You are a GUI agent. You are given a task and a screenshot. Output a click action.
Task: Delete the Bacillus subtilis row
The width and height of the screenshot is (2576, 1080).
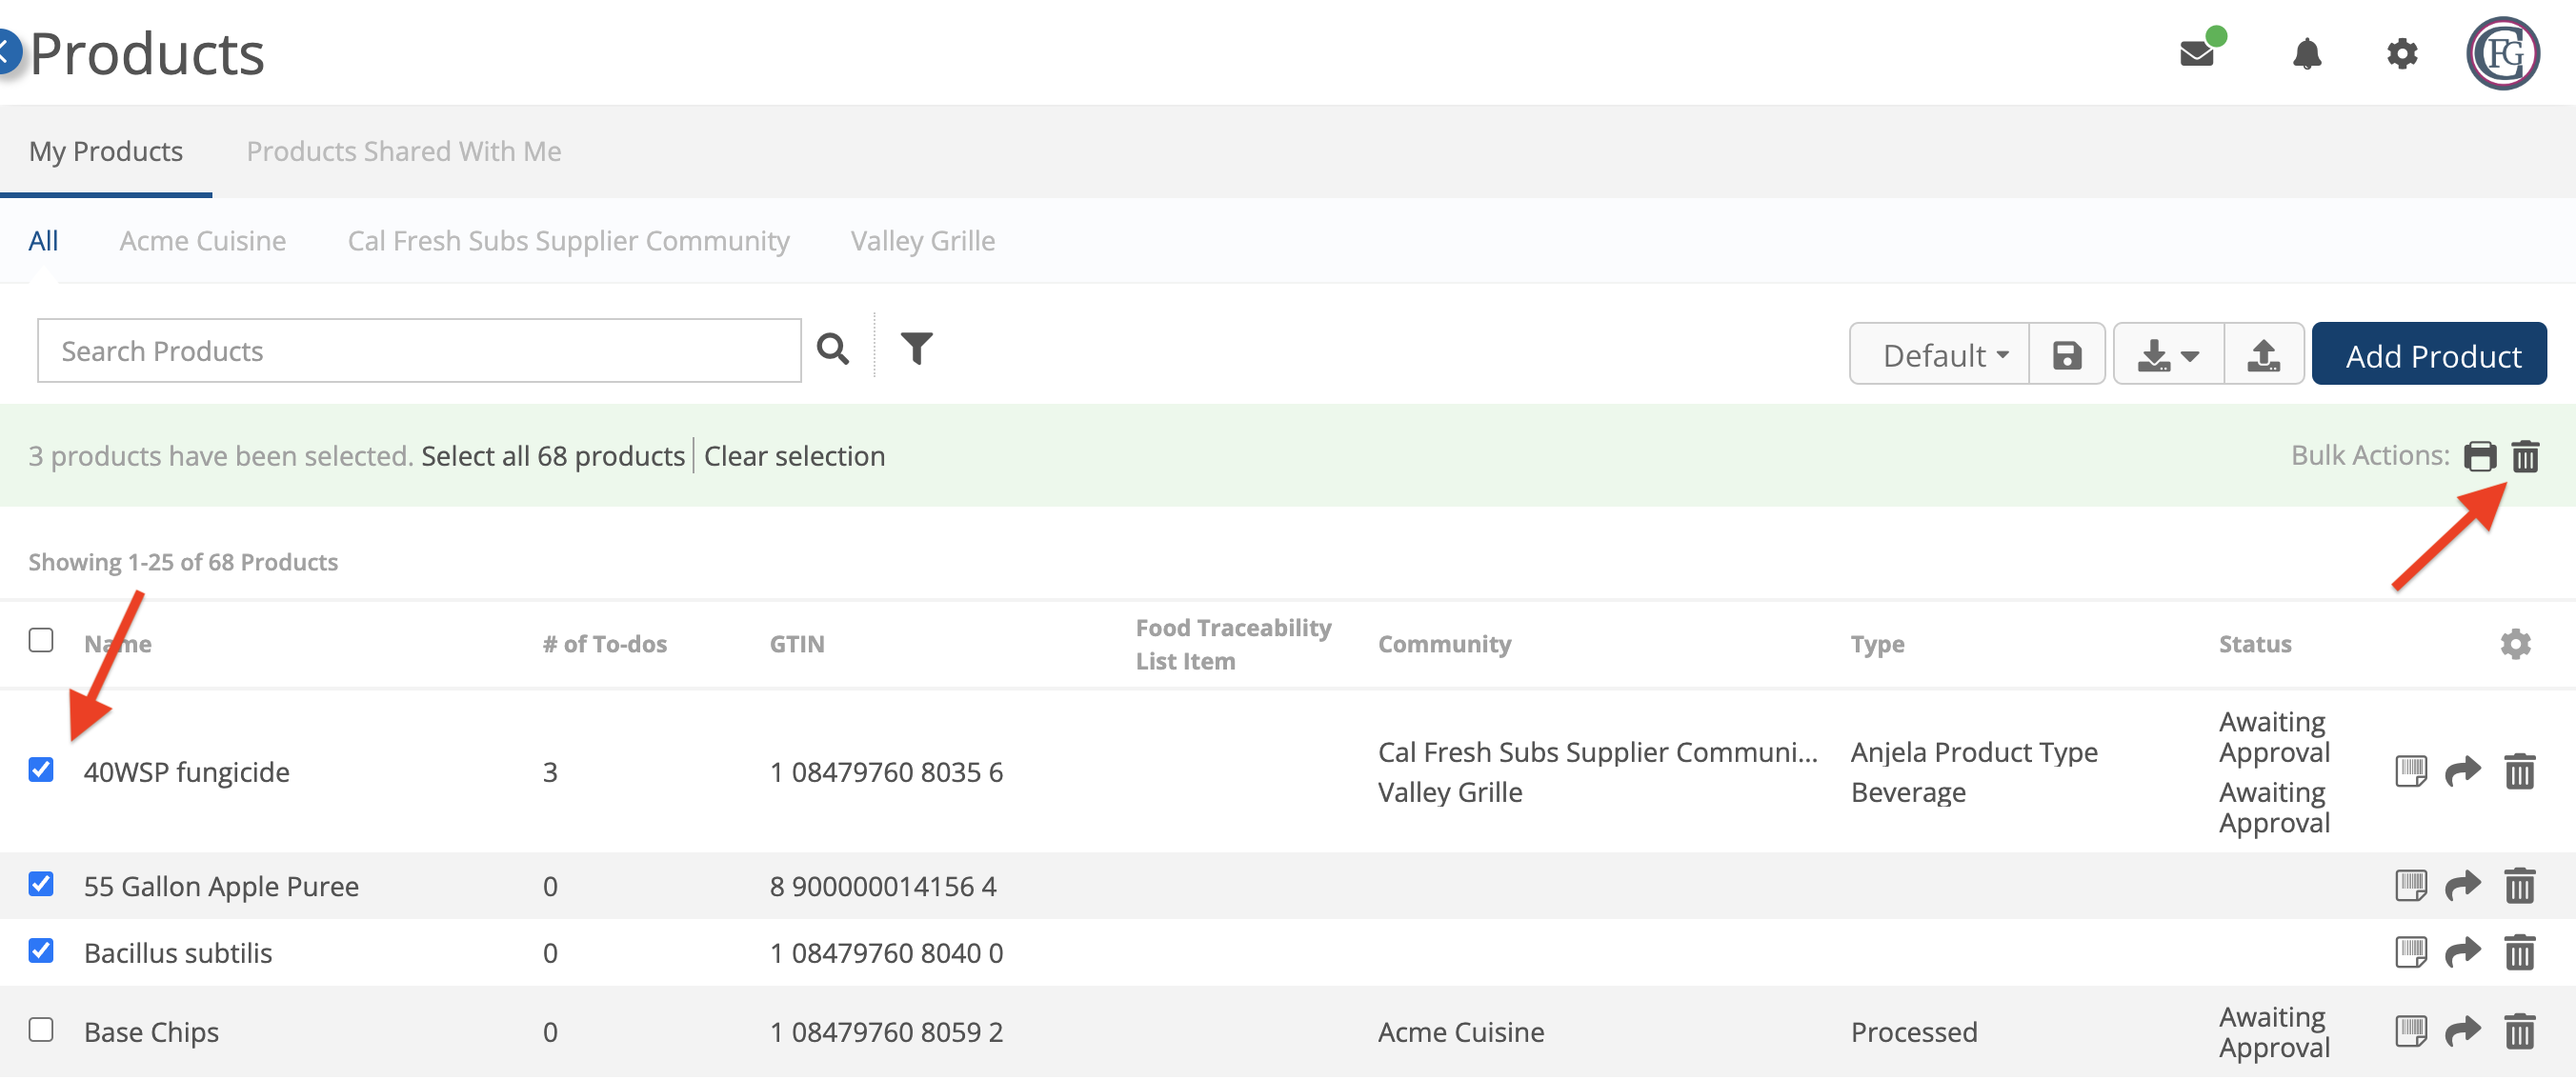2519,952
